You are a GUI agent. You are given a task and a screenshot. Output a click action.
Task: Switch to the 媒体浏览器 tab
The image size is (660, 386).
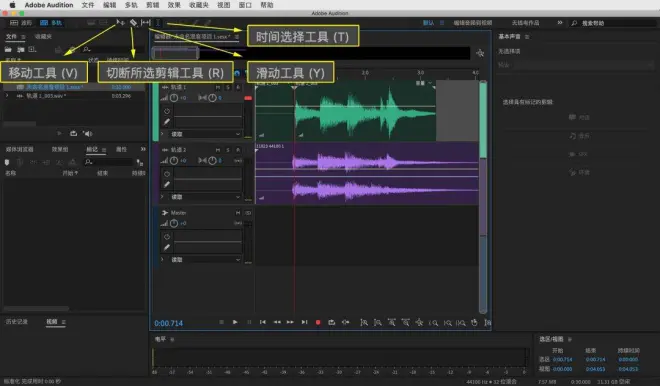tap(19, 149)
